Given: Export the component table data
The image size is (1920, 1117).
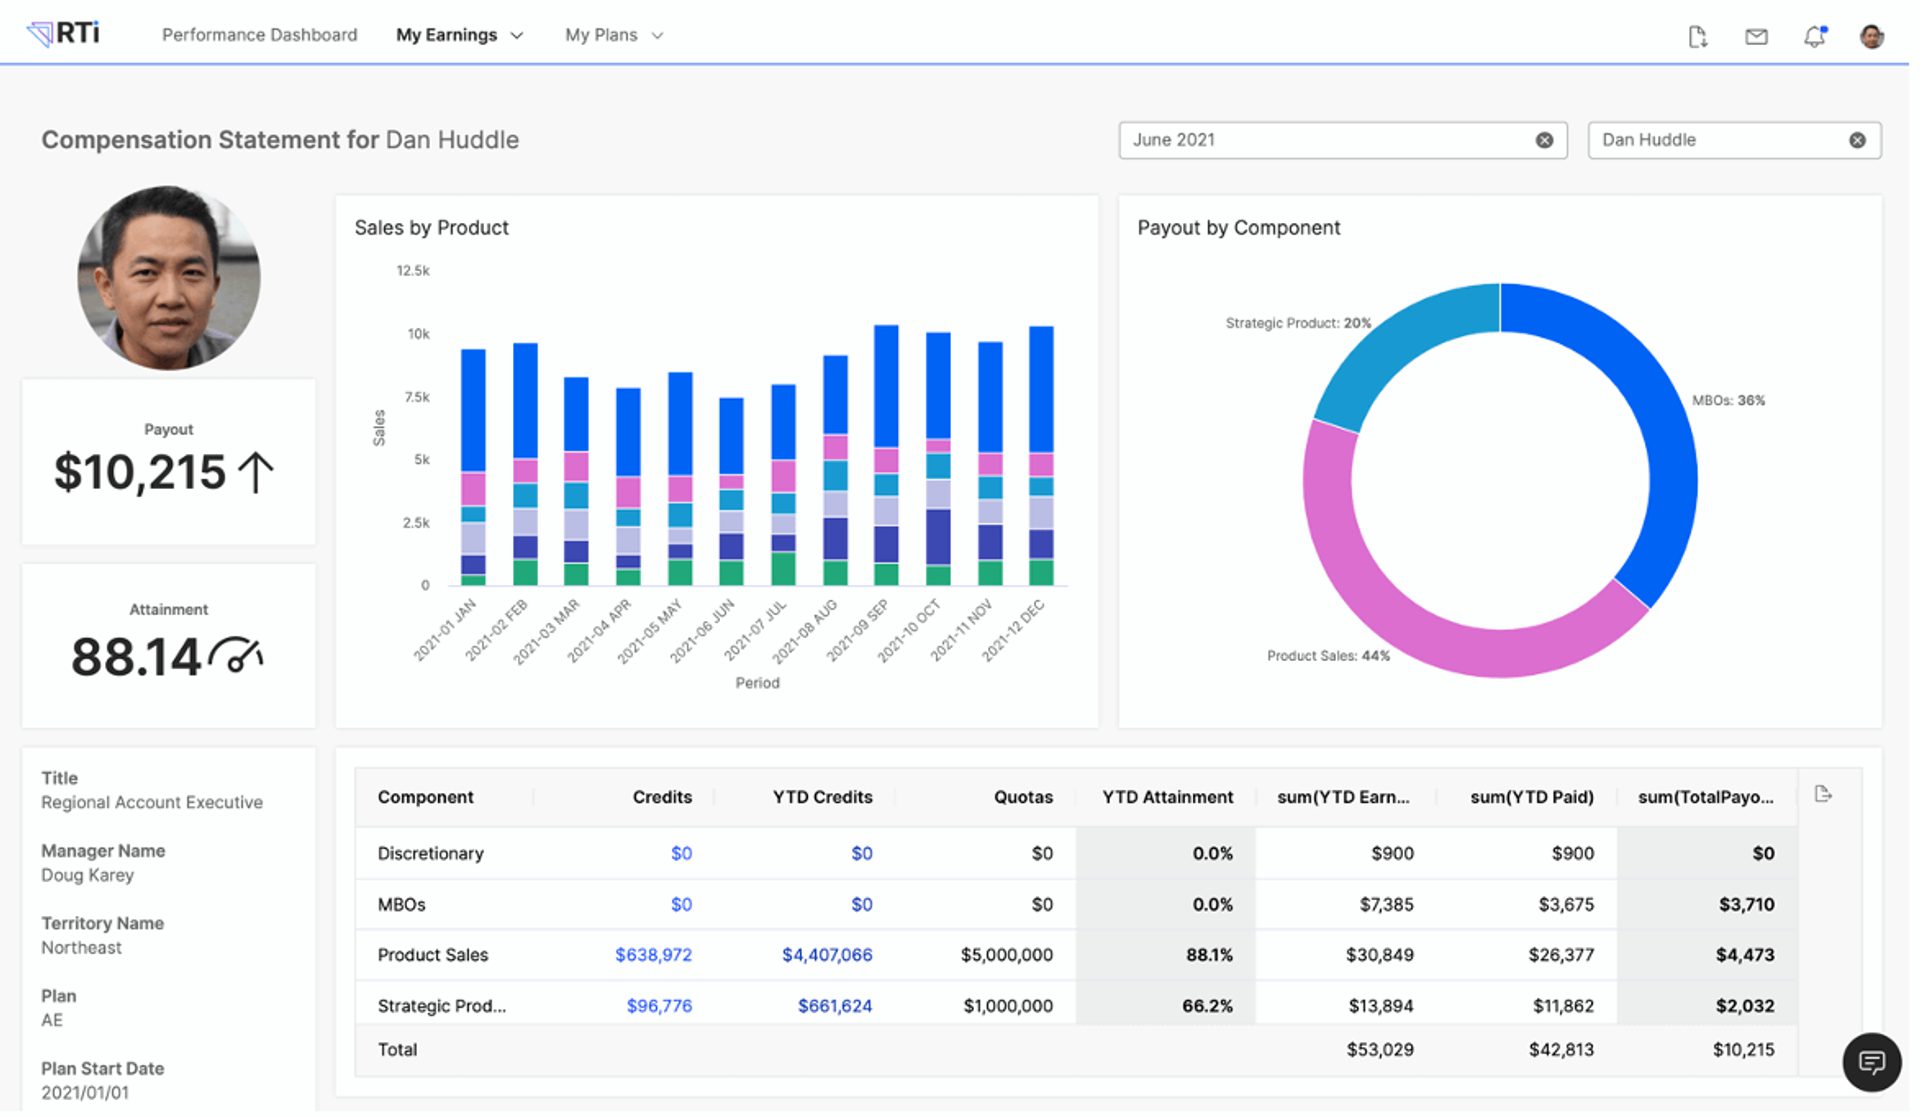Looking at the screenshot, I should point(1824,793).
